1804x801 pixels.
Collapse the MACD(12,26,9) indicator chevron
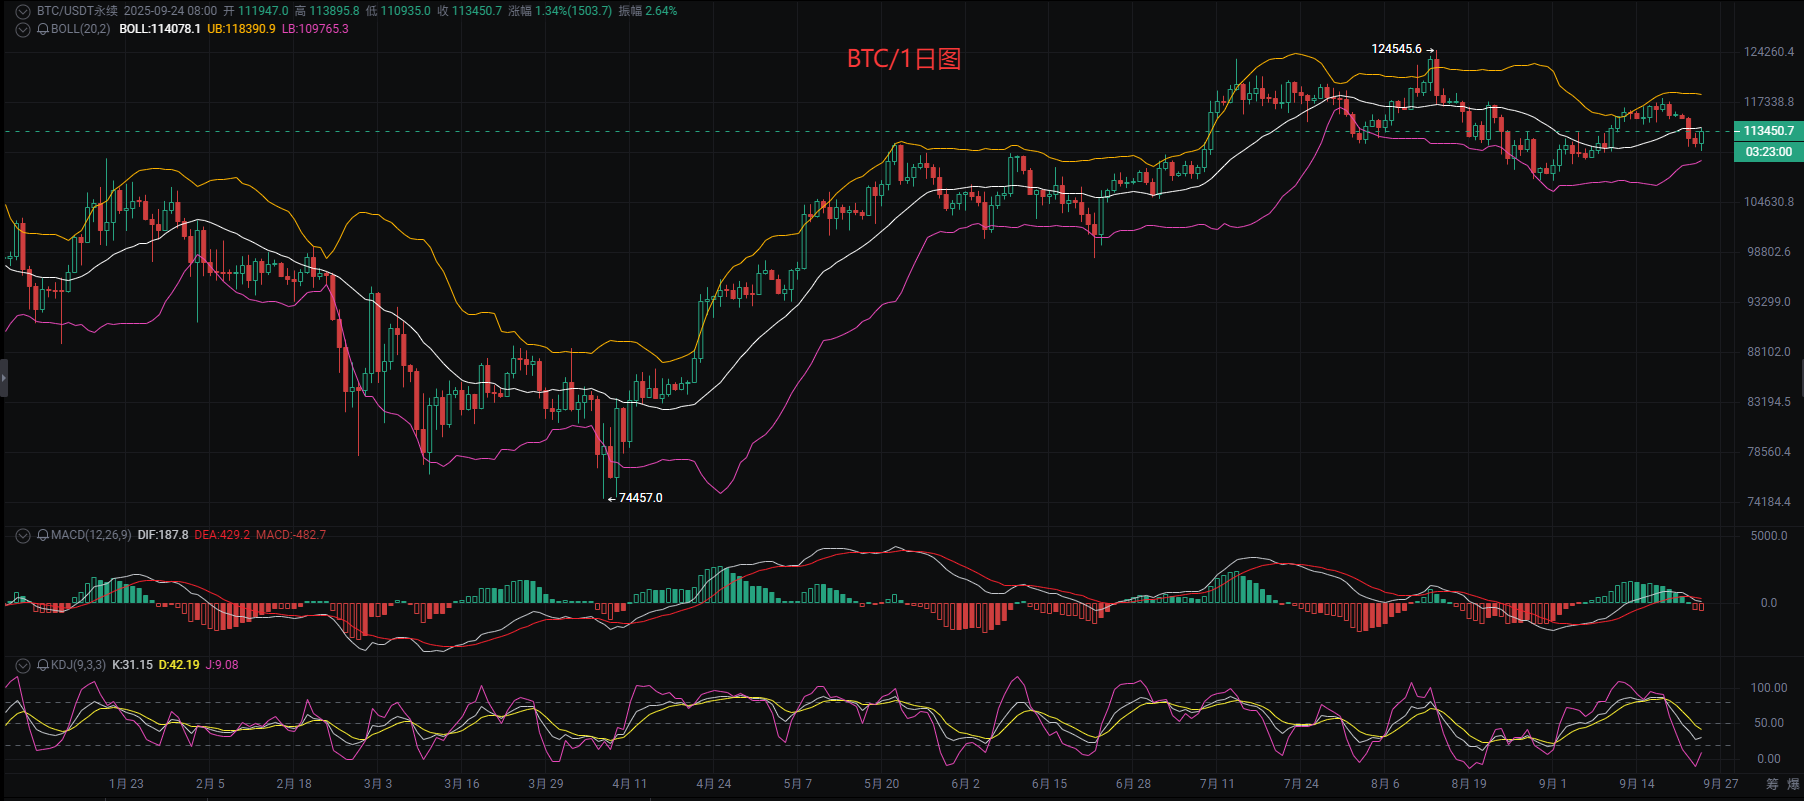pyautogui.click(x=22, y=535)
